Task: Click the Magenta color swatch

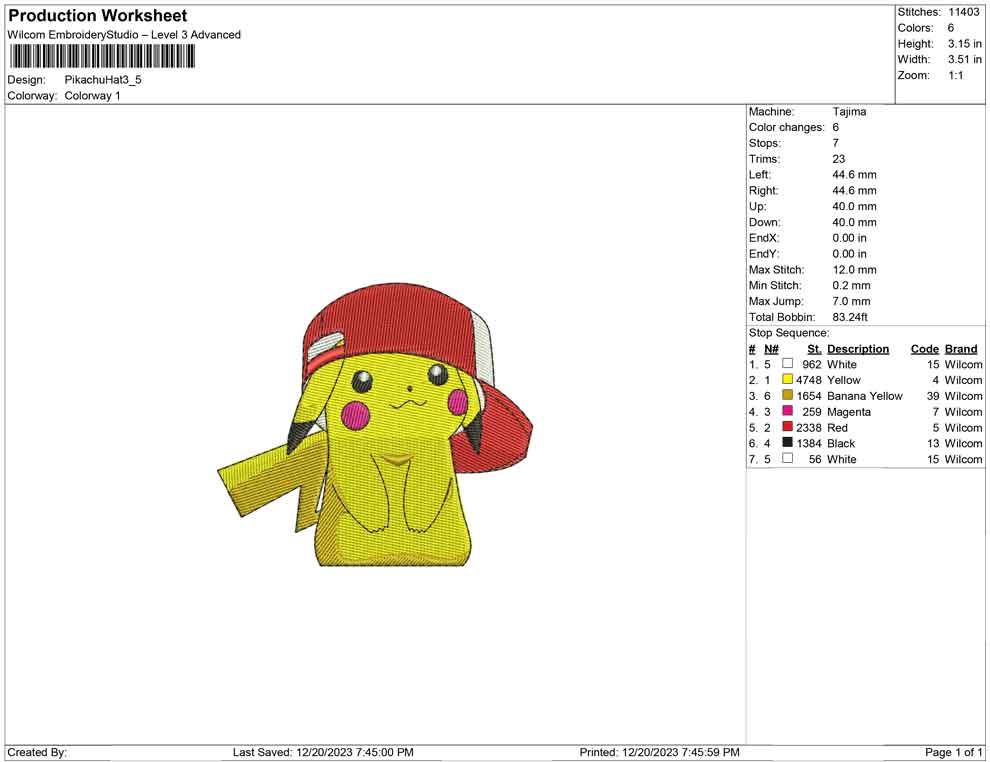Action: [x=787, y=411]
